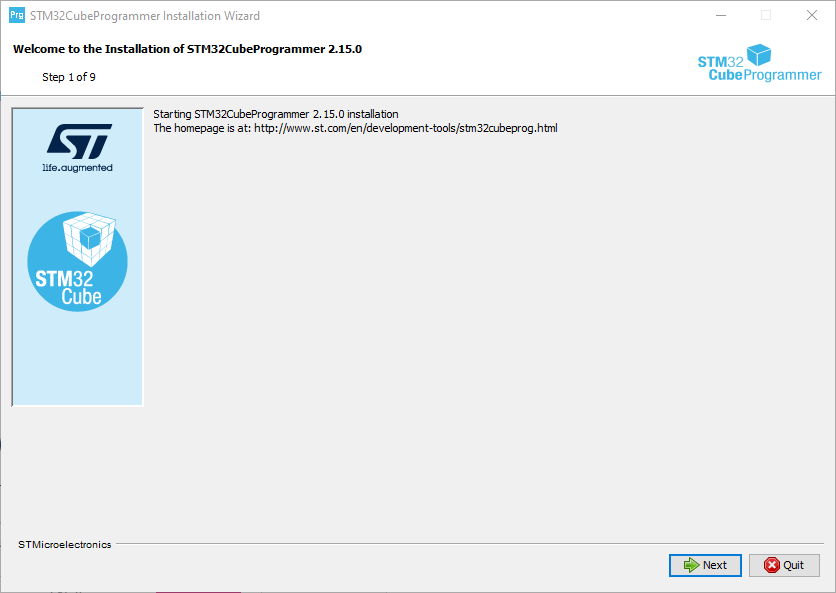Click the green arrow icon on Next
This screenshot has height=593, width=836.
pyautogui.click(x=691, y=565)
